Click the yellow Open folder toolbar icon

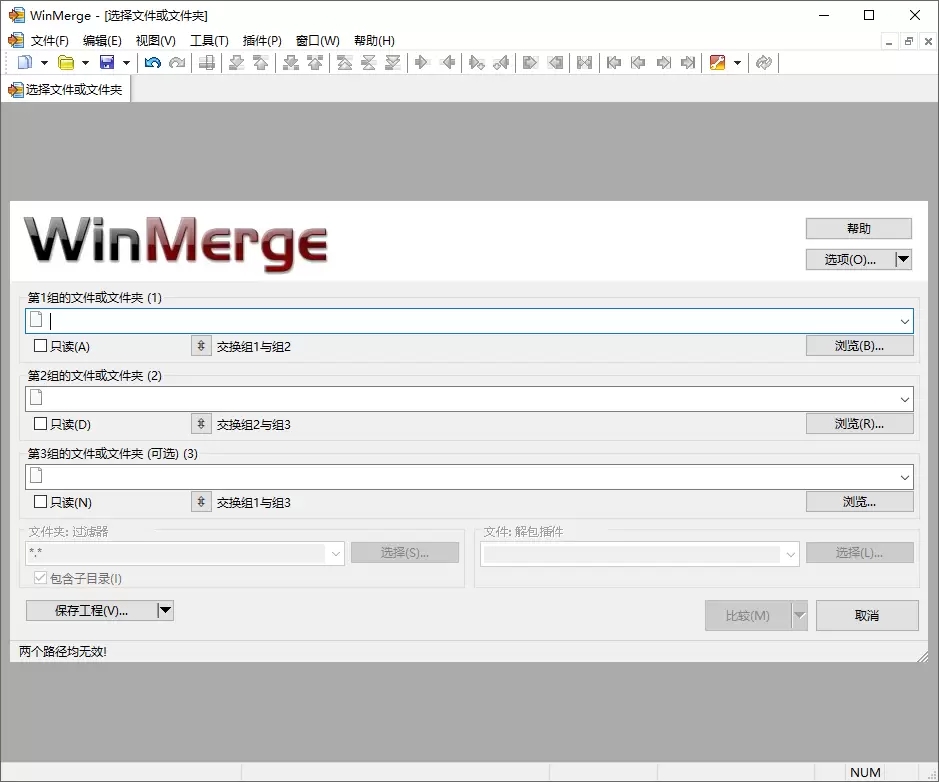pos(66,62)
